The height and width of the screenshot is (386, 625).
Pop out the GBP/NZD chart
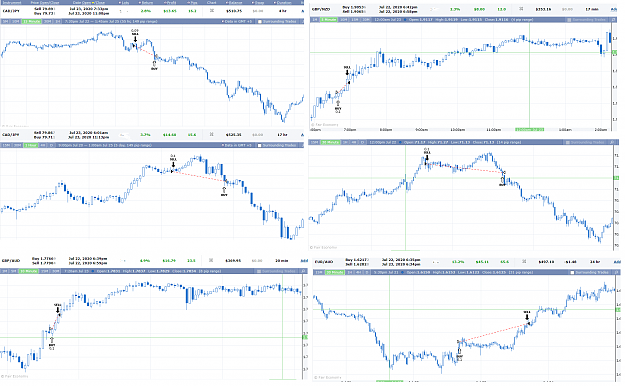click(613, 20)
